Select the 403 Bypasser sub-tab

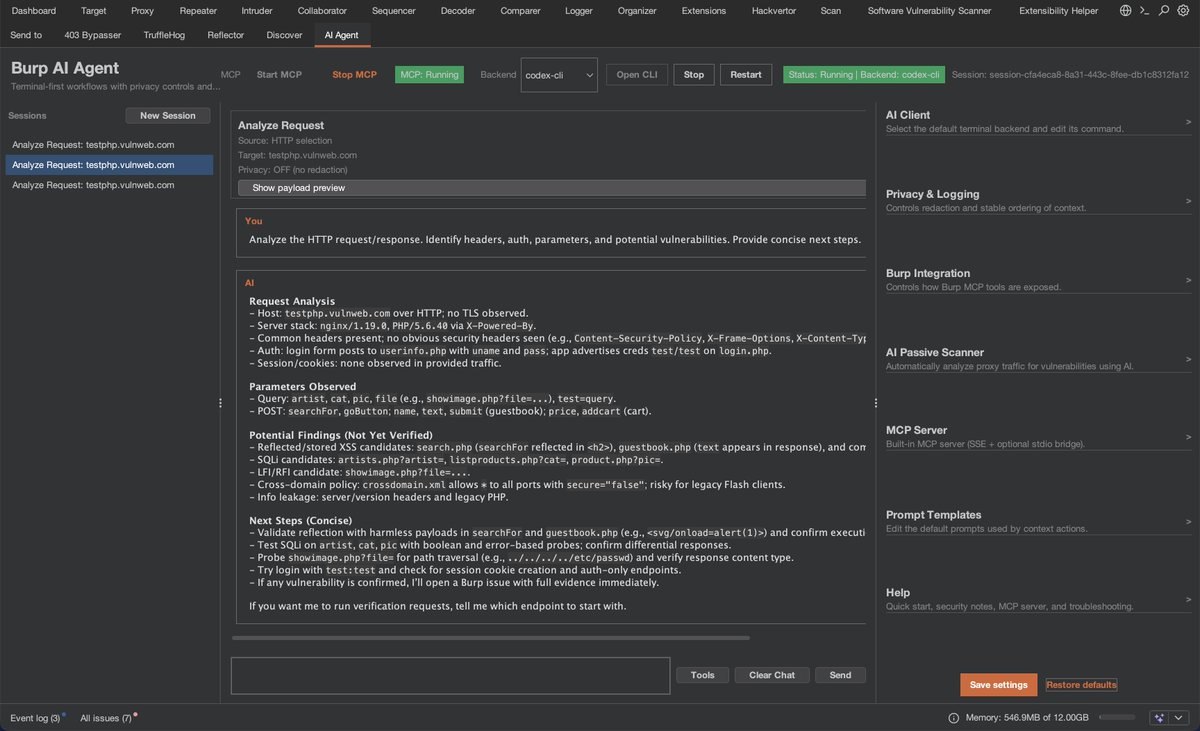point(95,34)
